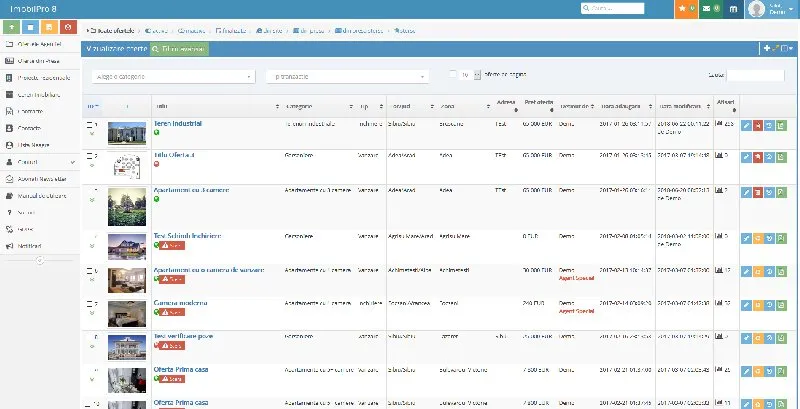Open the orange star favorites button in header

686,9
